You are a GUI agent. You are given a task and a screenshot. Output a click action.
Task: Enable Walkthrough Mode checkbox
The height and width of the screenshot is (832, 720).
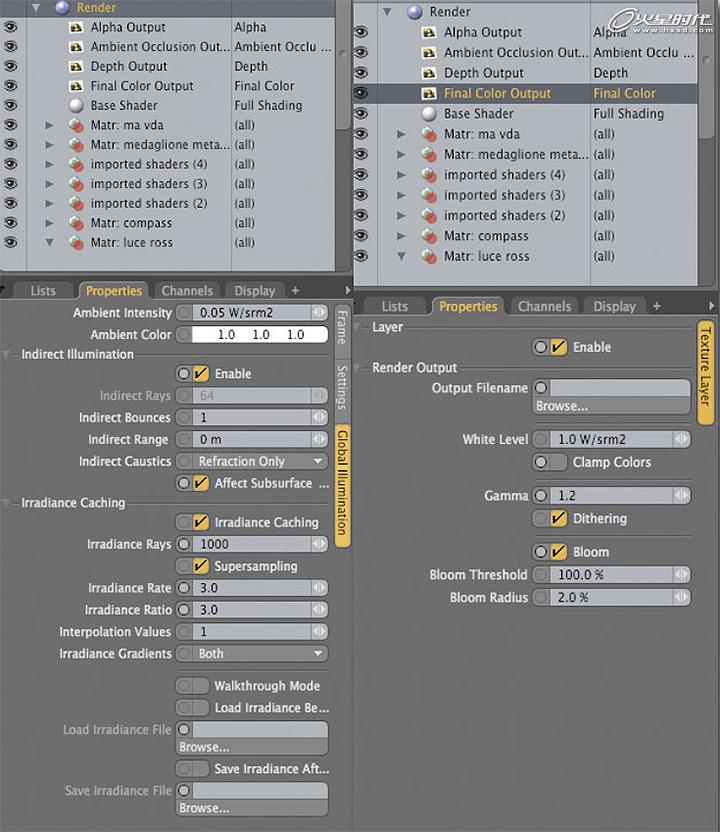click(x=201, y=686)
